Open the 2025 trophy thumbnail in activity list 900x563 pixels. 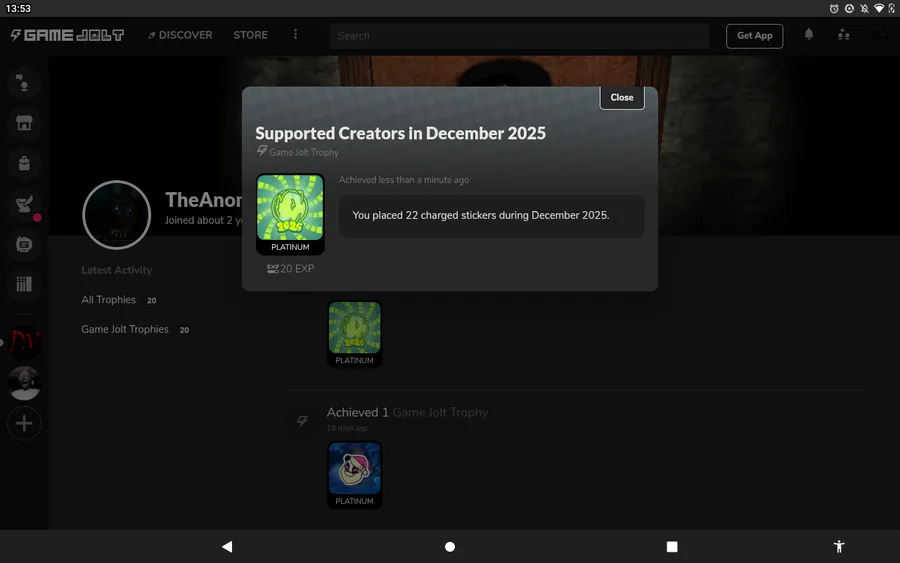coord(354,334)
